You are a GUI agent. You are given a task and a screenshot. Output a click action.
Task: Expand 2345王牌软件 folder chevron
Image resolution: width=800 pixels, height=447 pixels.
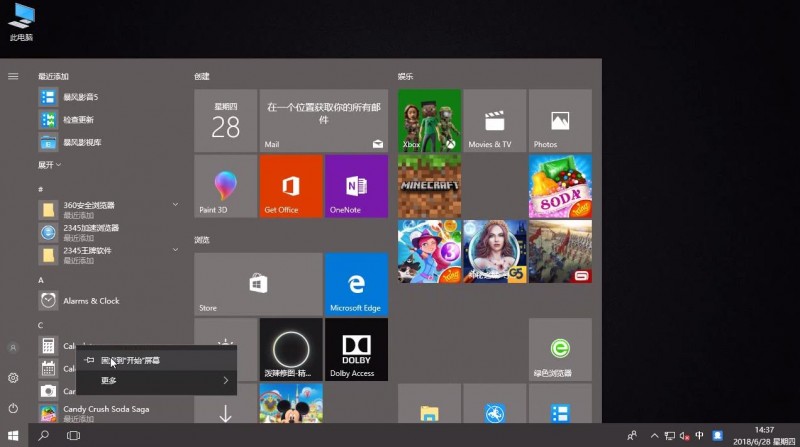point(175,250)
